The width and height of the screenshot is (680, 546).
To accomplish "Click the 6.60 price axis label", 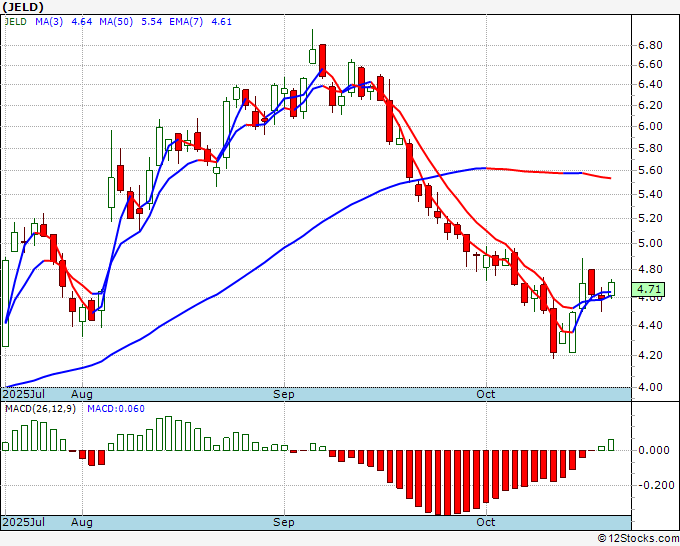I will (x=650, y=65).
